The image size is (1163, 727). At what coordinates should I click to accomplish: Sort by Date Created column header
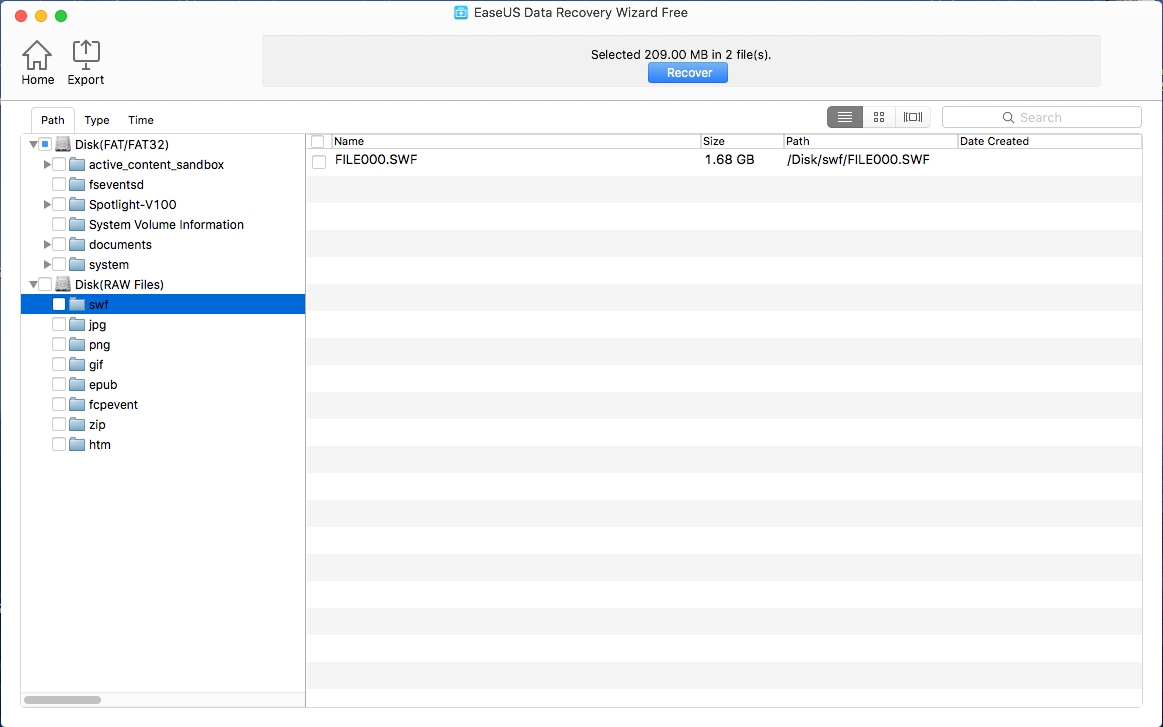1050,141
